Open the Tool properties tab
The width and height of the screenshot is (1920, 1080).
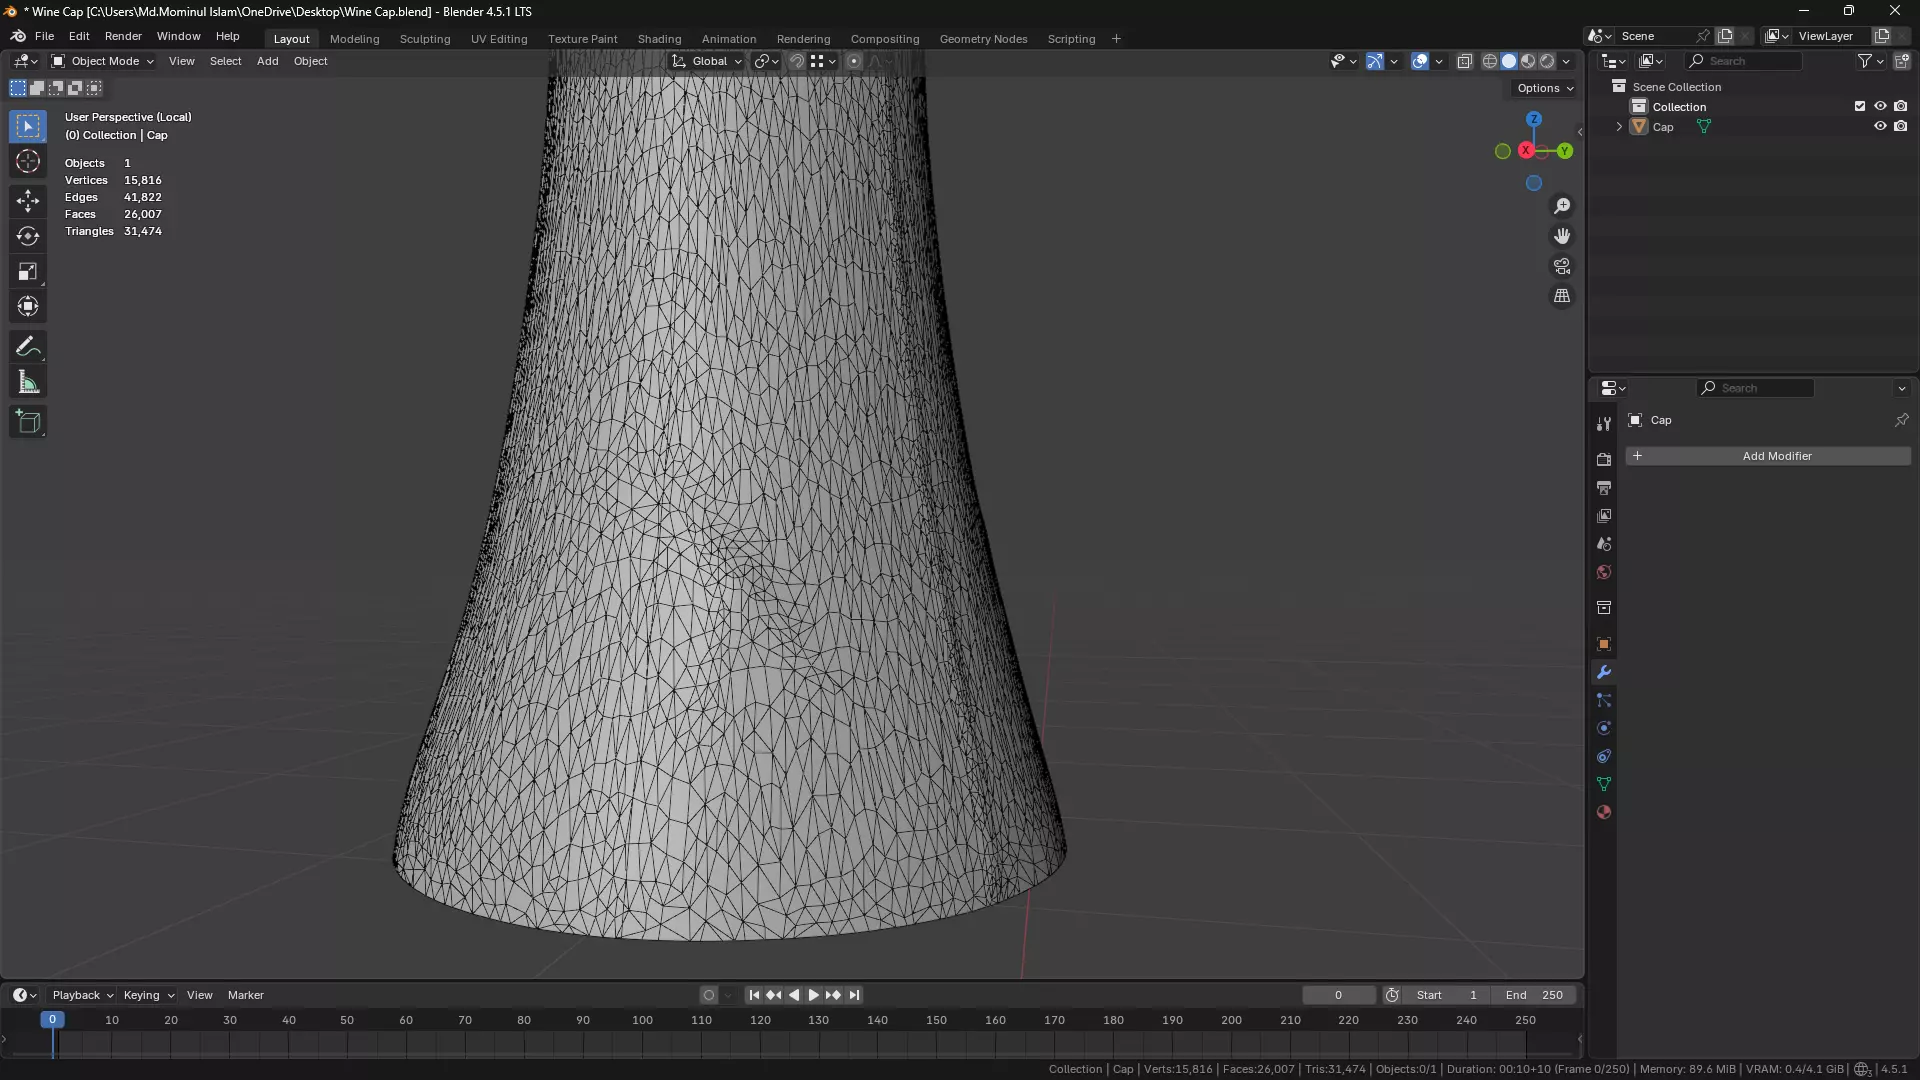[x=1604, y=424]
